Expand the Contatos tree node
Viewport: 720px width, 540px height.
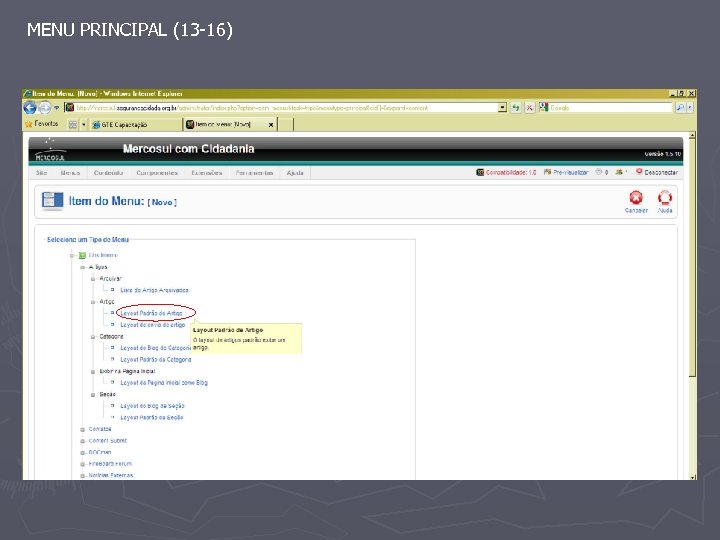point(83,429)
